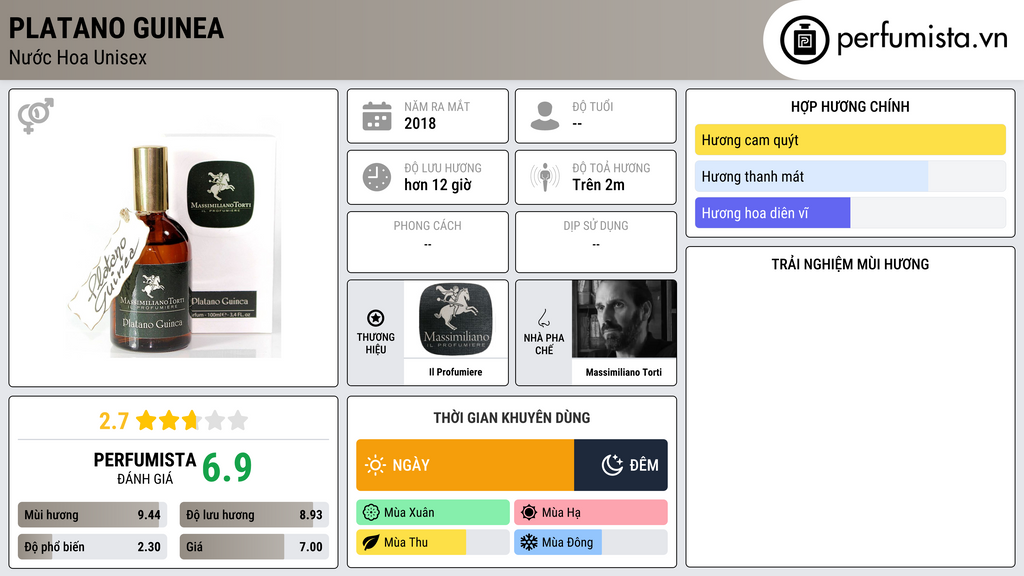Click the Trên 2m sillage value
This screenshot has height=576, width=1024.
coord(598,185)
